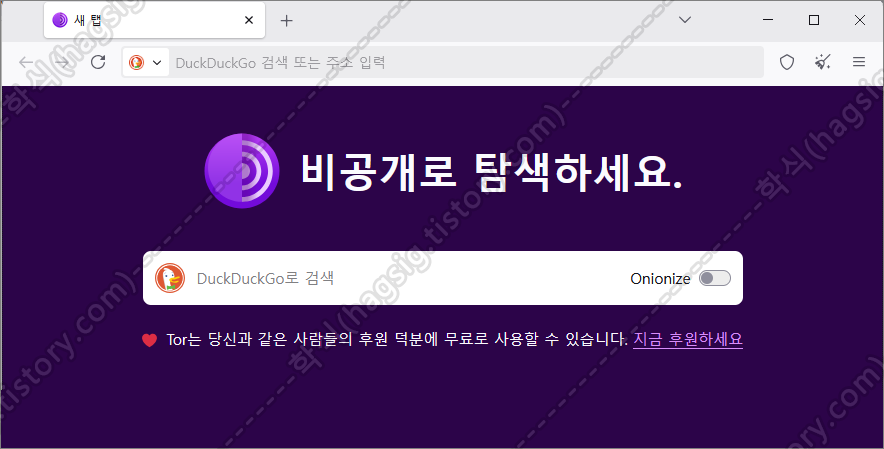
Task: Open the 지금 후원하세요 donate link
Action: [x=688, y=339]
